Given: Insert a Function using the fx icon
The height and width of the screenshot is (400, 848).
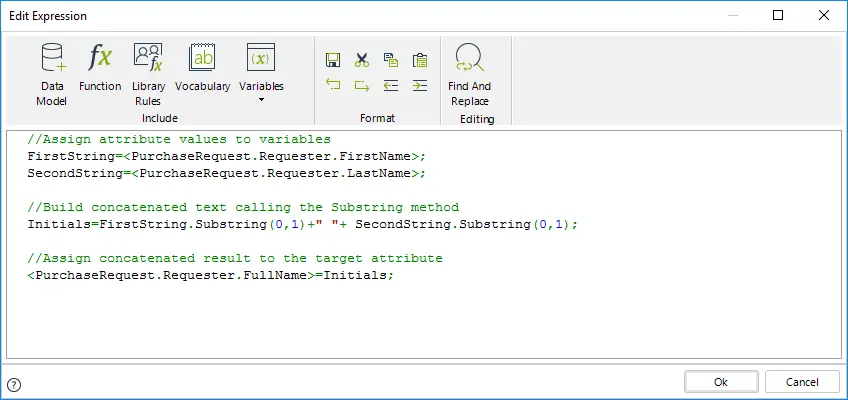Looking at the screenshot, I should click(100, 68).
